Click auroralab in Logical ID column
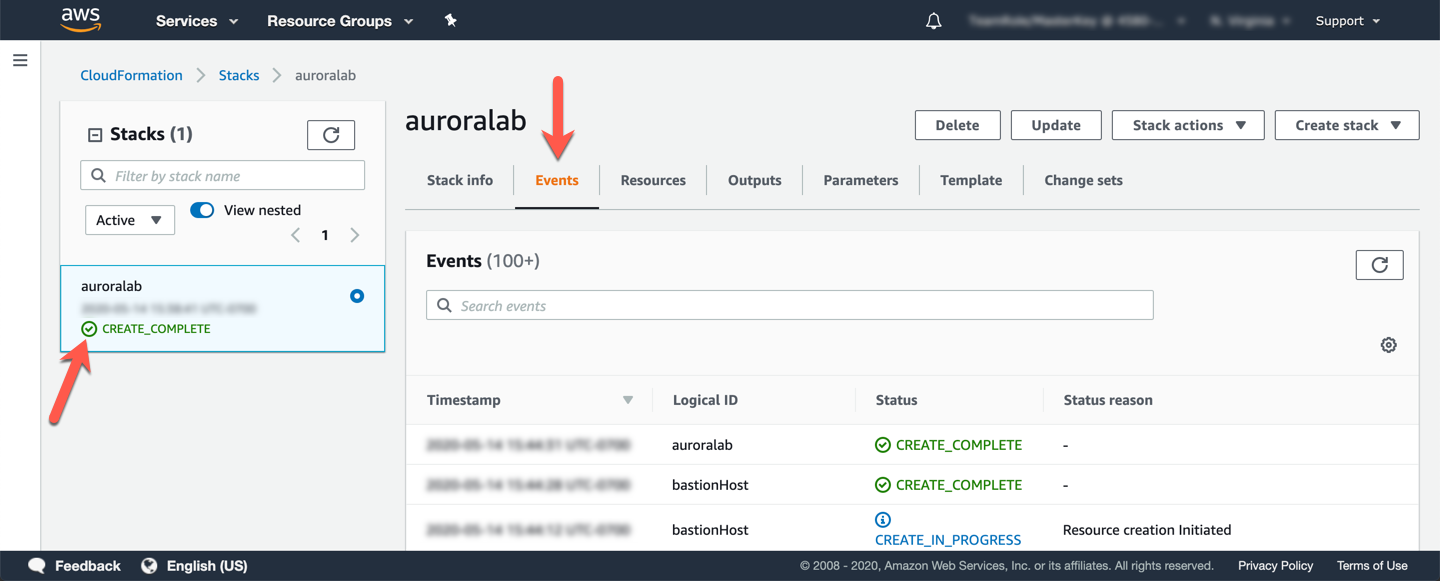The width and height of the screenshot is (1440, 581). [702, 445]
